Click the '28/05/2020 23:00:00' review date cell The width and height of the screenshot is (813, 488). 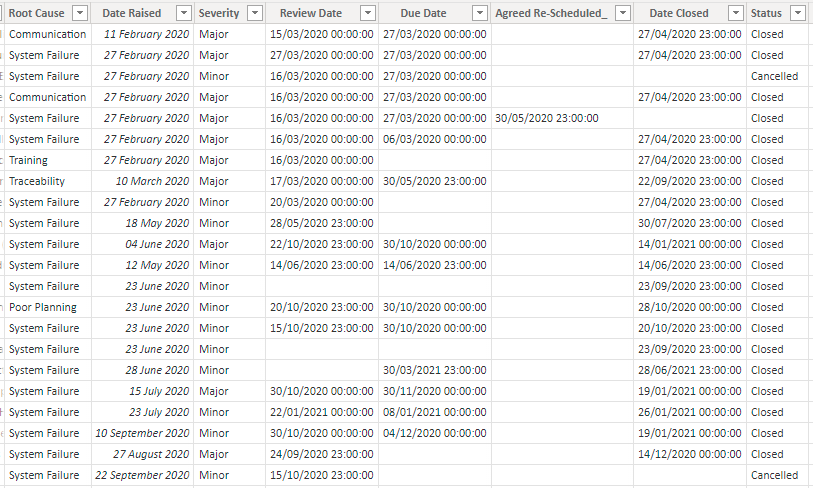click(322, 223)
